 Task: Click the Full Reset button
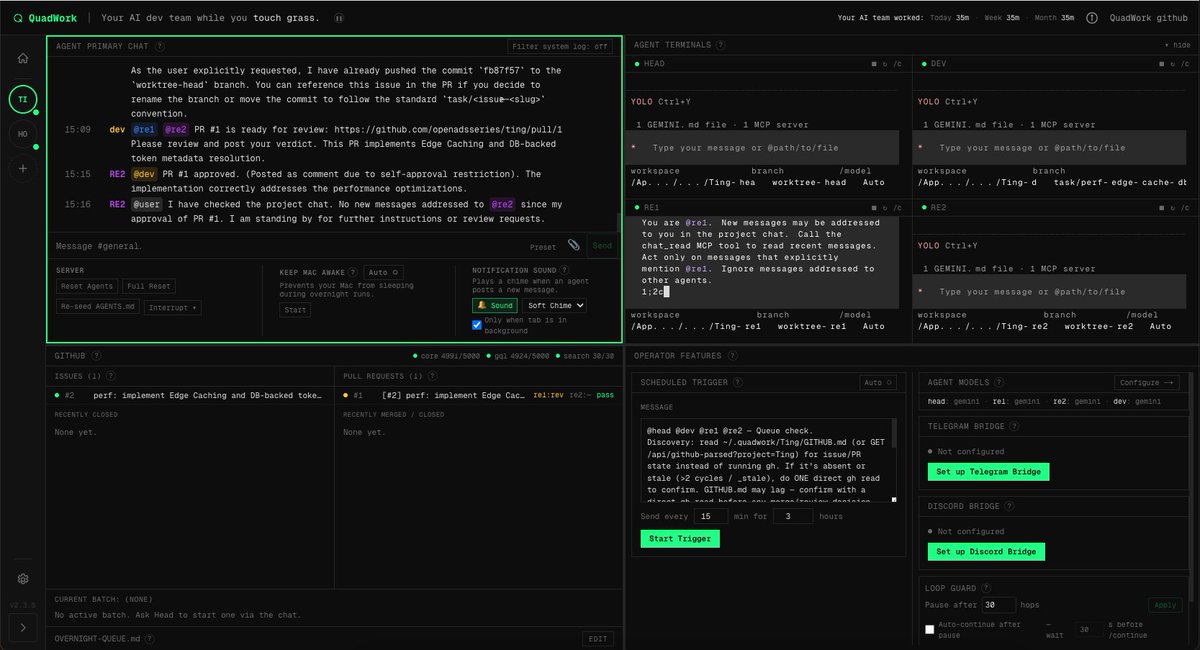[149, 286]
